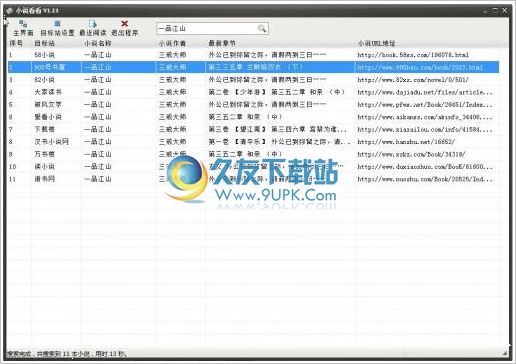The height and width of the screenshot is (364, 516).
Task: Click the highlighted URL in row 2
Action: coord(420,67)
